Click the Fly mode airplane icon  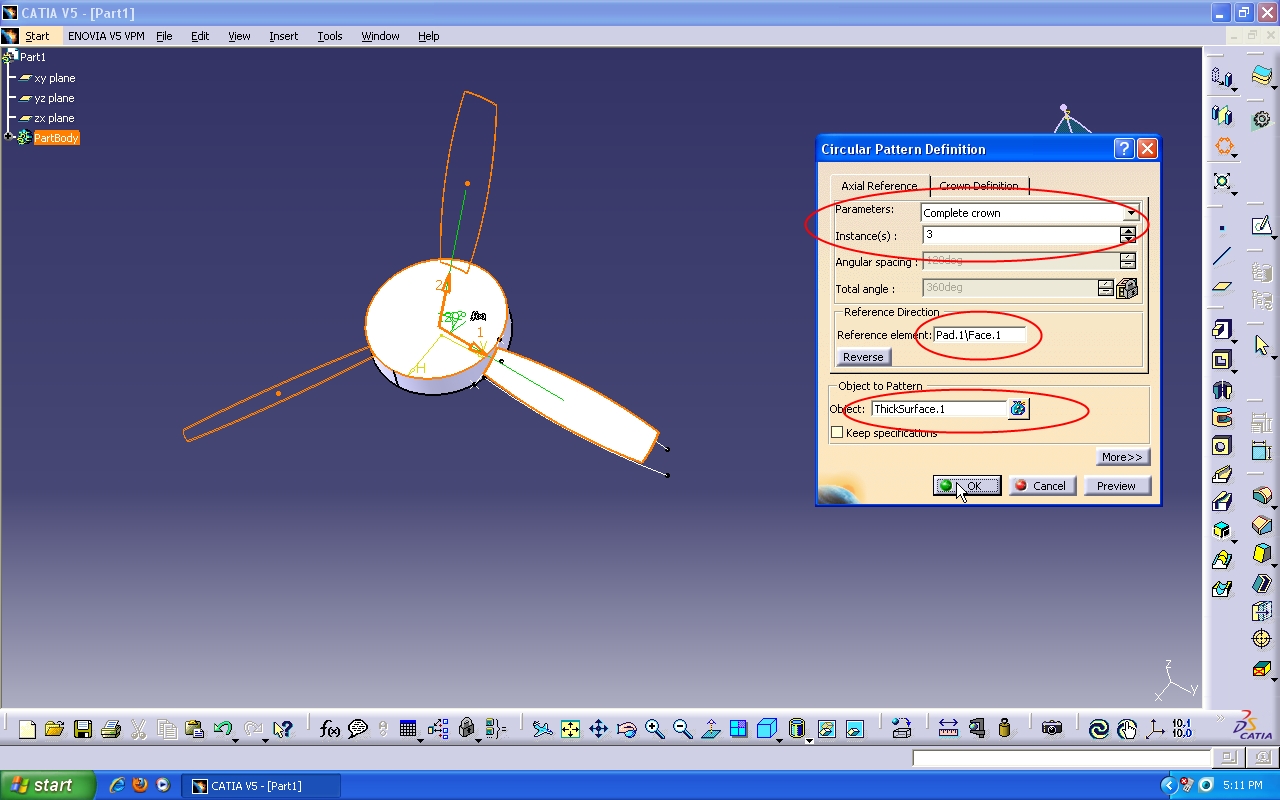[x=542, y=729]
